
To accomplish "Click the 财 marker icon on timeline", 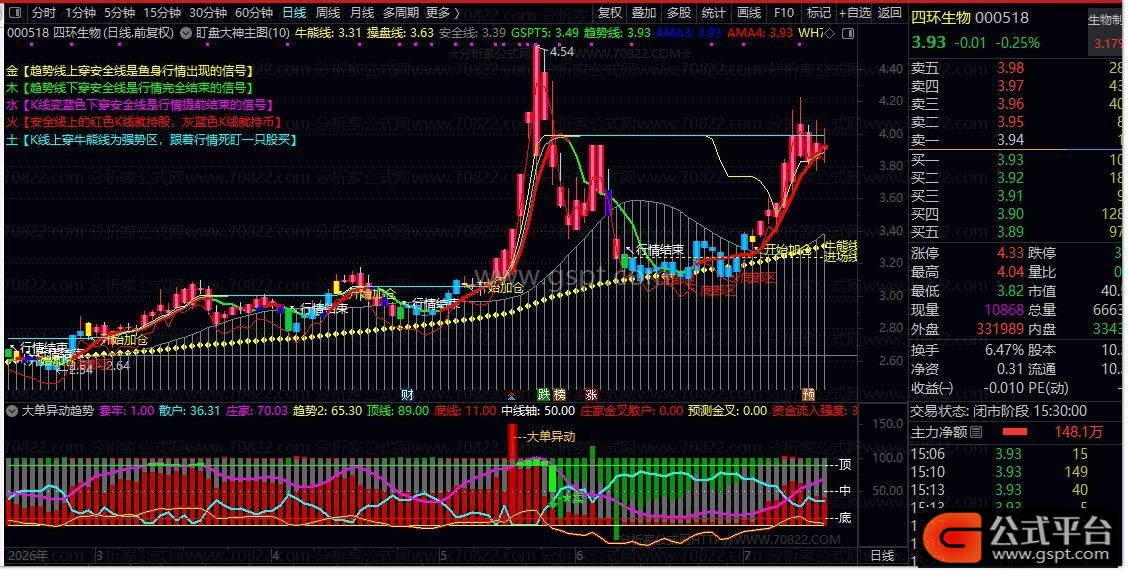I will 407,394.
